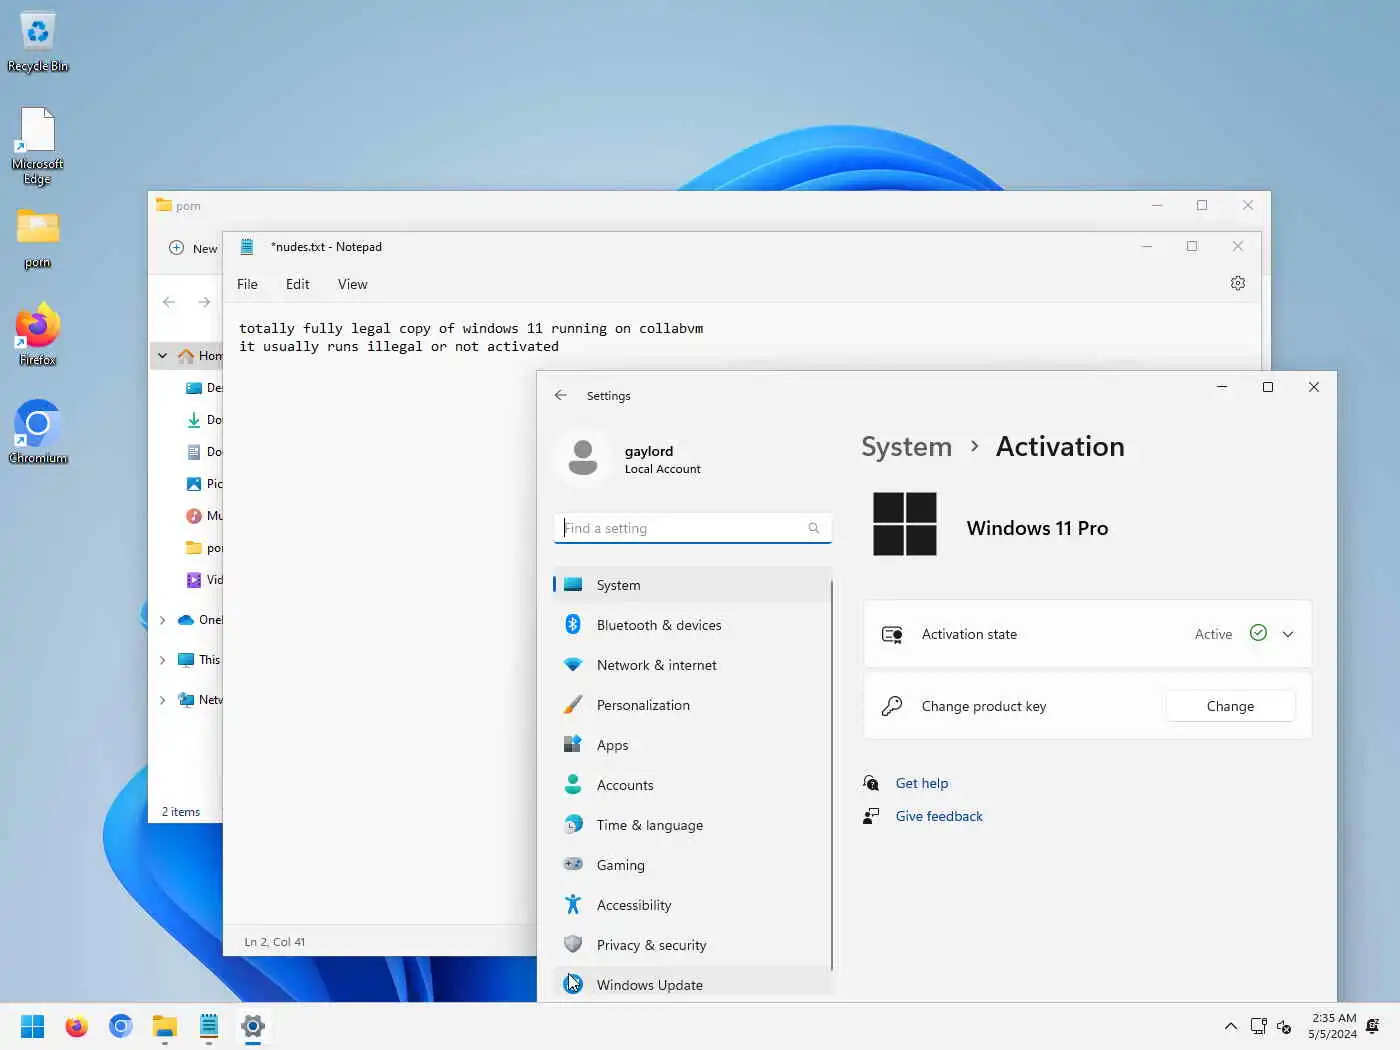Viewport: 1400px width, 1050px height.
Task: Select Firefox desktop shortcut
Action: 38,335
